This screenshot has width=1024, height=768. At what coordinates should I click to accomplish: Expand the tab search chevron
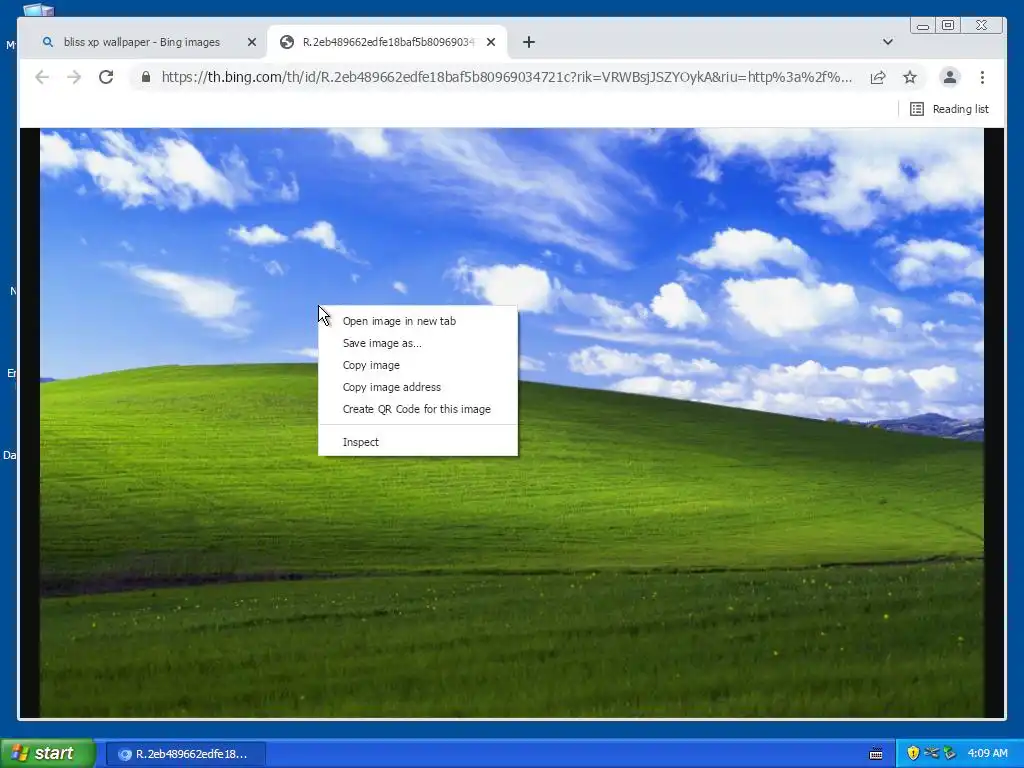pos(888,42)
